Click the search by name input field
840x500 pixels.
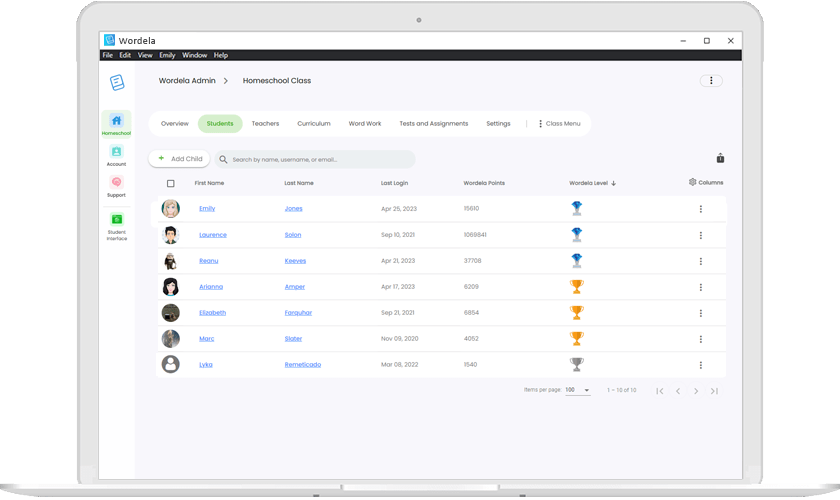point(315,159)
